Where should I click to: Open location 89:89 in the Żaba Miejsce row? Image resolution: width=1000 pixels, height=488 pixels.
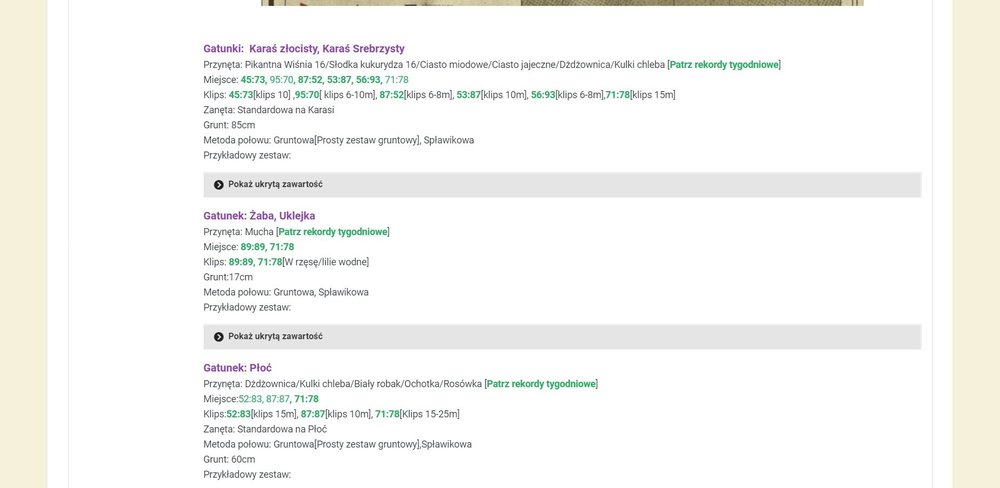tap(253, 247)
